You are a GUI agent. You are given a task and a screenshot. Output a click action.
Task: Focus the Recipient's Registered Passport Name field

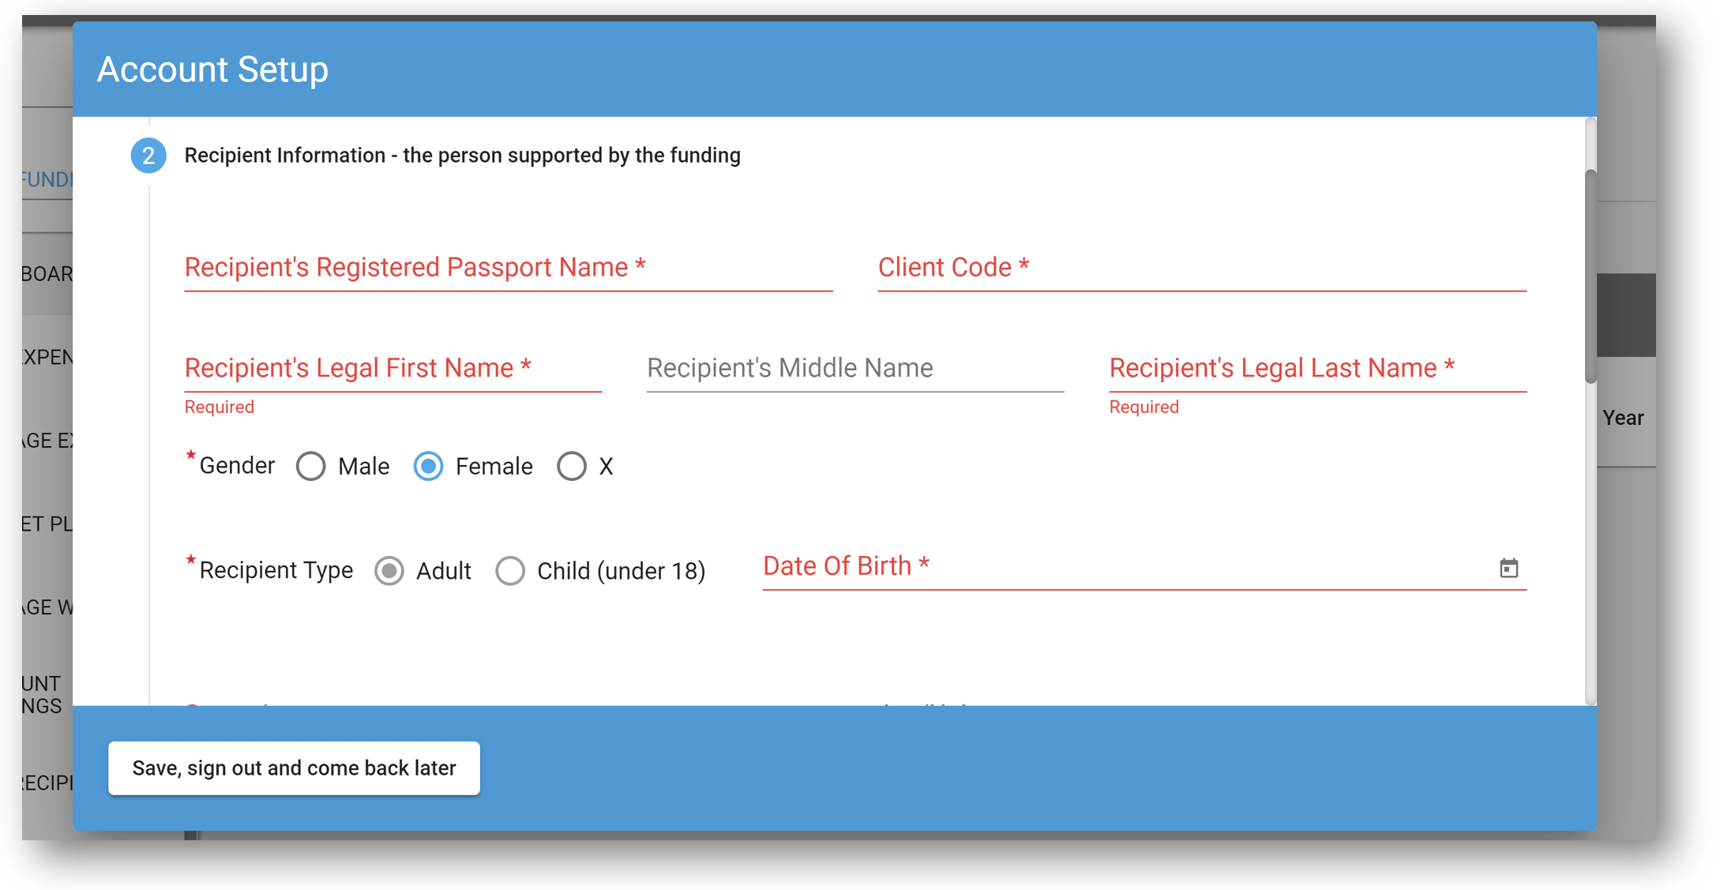click(508, 268)
